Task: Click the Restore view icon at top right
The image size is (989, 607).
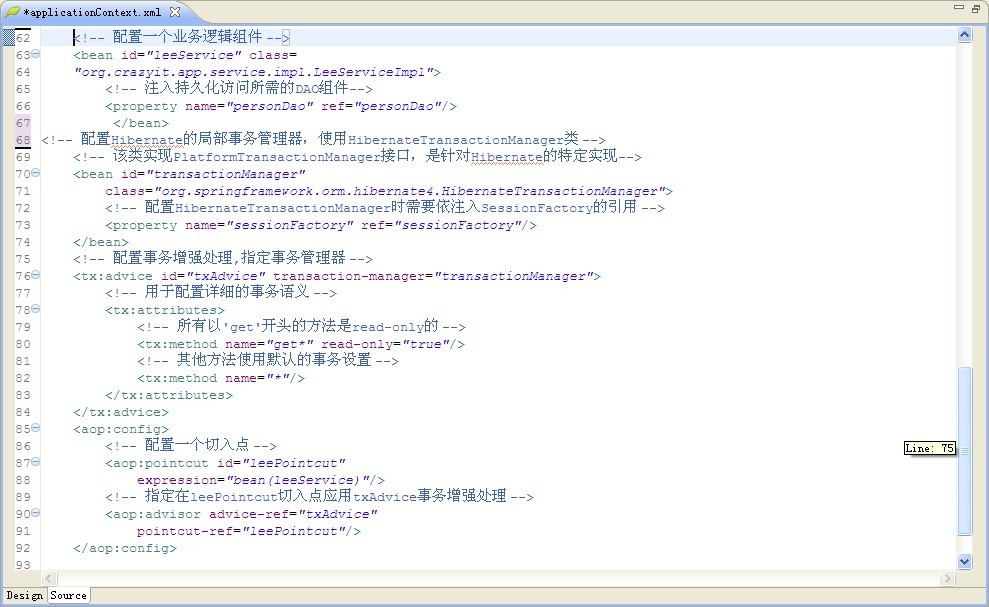Action: 977,8
